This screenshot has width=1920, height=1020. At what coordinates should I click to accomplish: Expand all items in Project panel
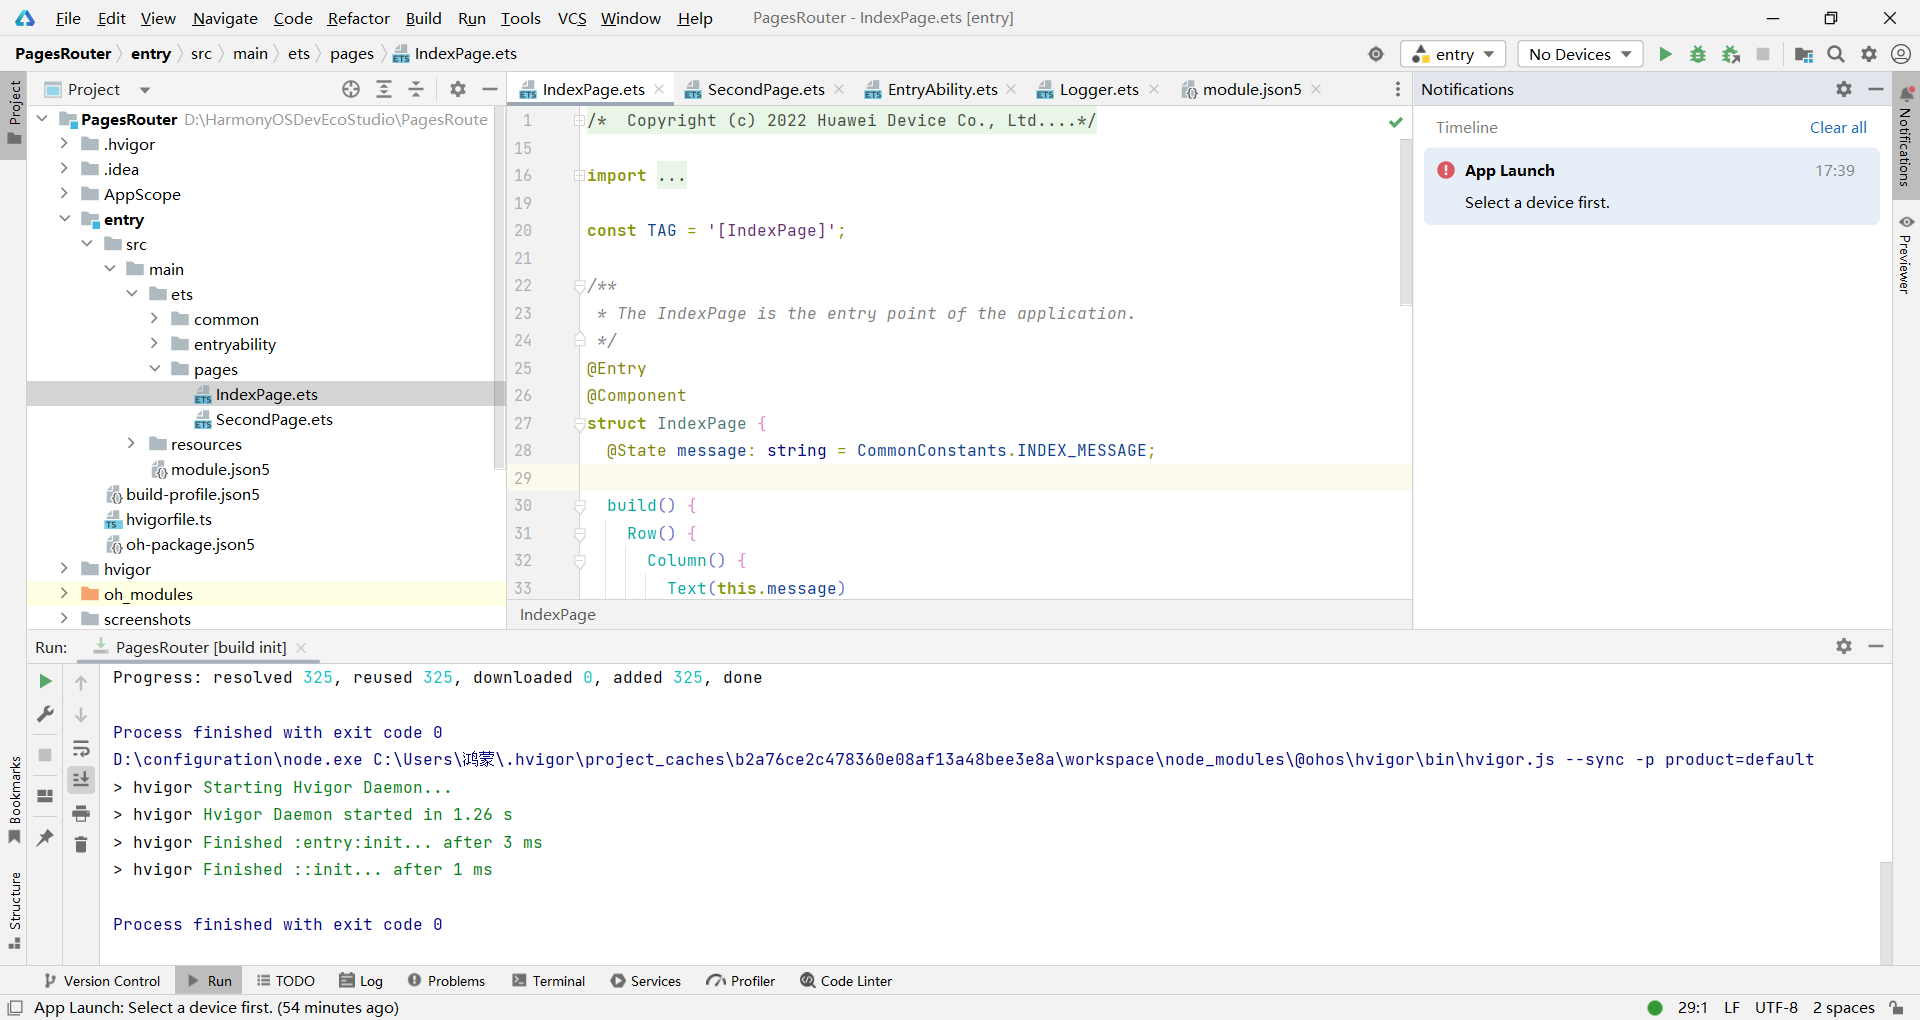[384, 89]
